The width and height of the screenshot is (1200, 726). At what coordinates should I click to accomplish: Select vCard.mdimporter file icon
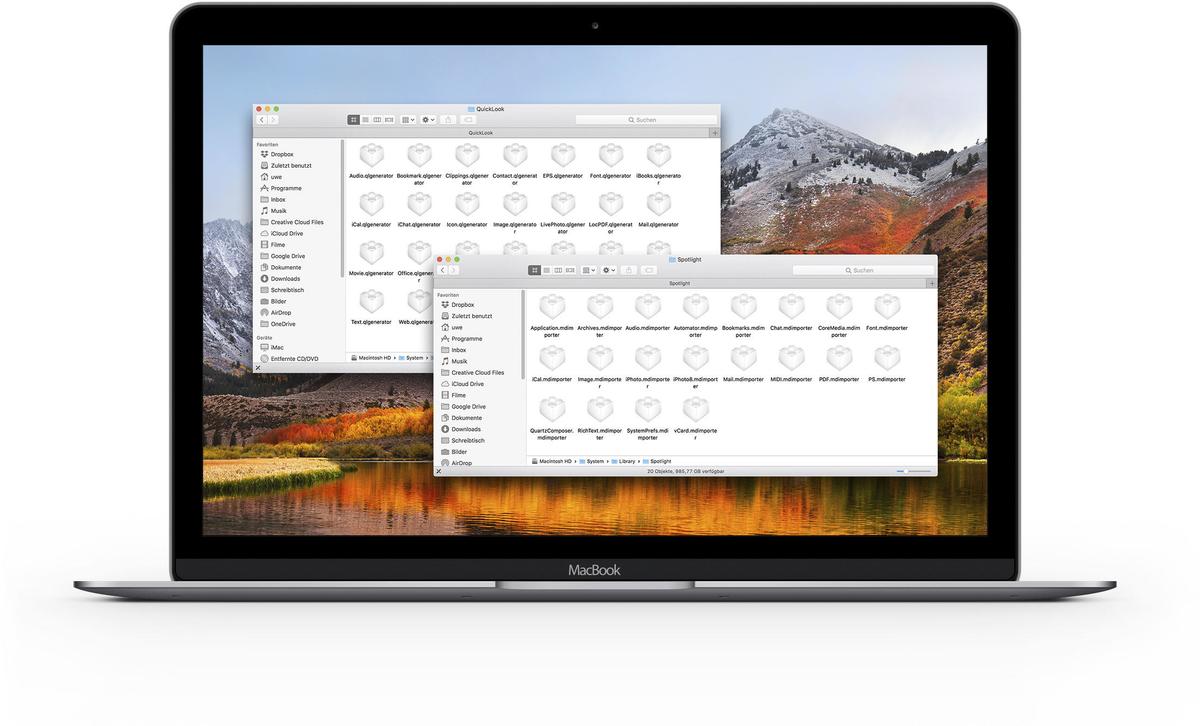(x=696, y=410)
